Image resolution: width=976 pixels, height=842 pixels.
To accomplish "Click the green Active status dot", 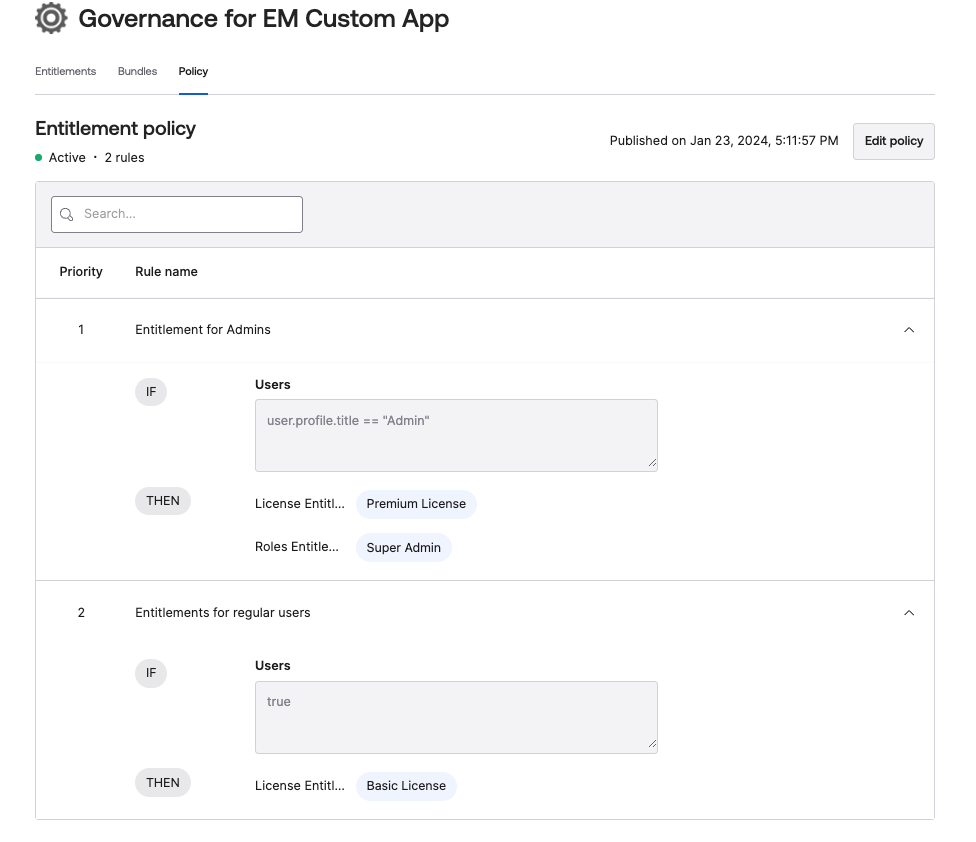I will (x=40, y=157).
